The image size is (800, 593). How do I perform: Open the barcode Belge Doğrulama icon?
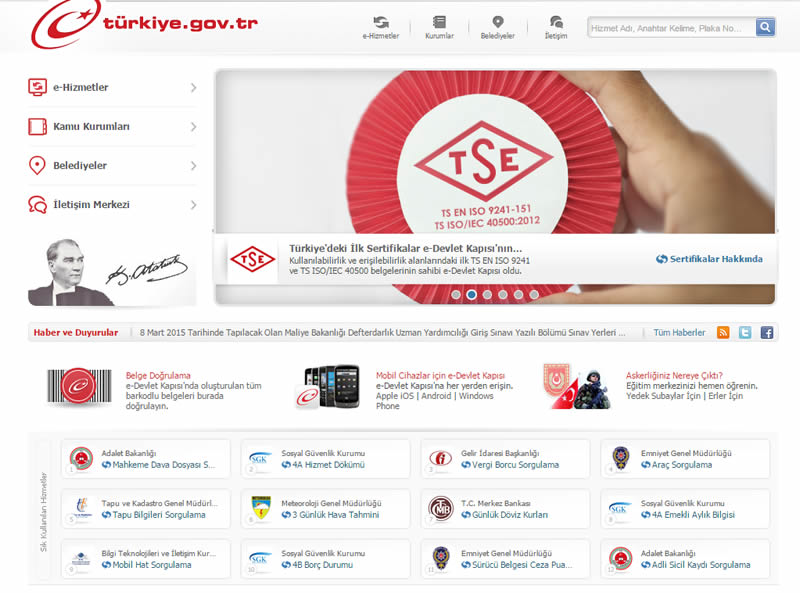point(82,387)
